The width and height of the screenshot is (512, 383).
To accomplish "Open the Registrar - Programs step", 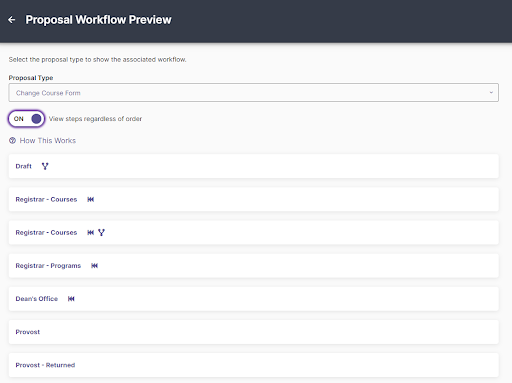I will tap(253, 266).
